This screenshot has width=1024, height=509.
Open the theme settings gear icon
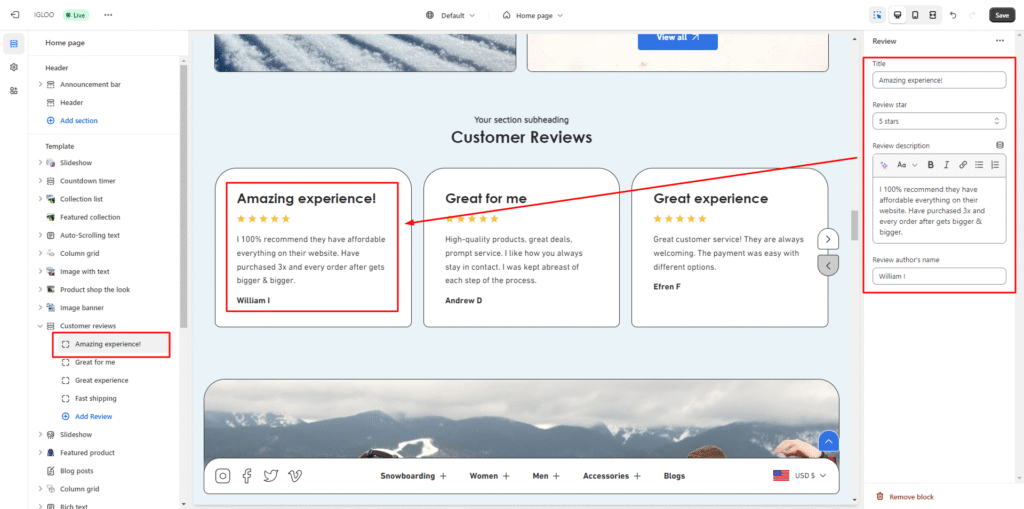pos(14,67)
